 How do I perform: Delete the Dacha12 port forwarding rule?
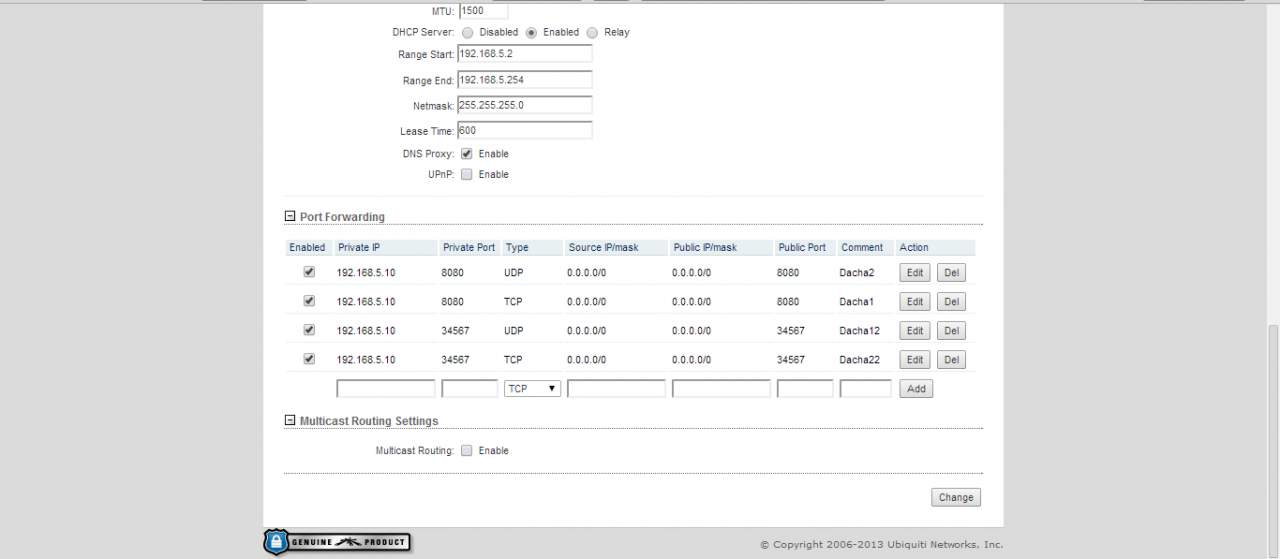click(x=951, y=331)
